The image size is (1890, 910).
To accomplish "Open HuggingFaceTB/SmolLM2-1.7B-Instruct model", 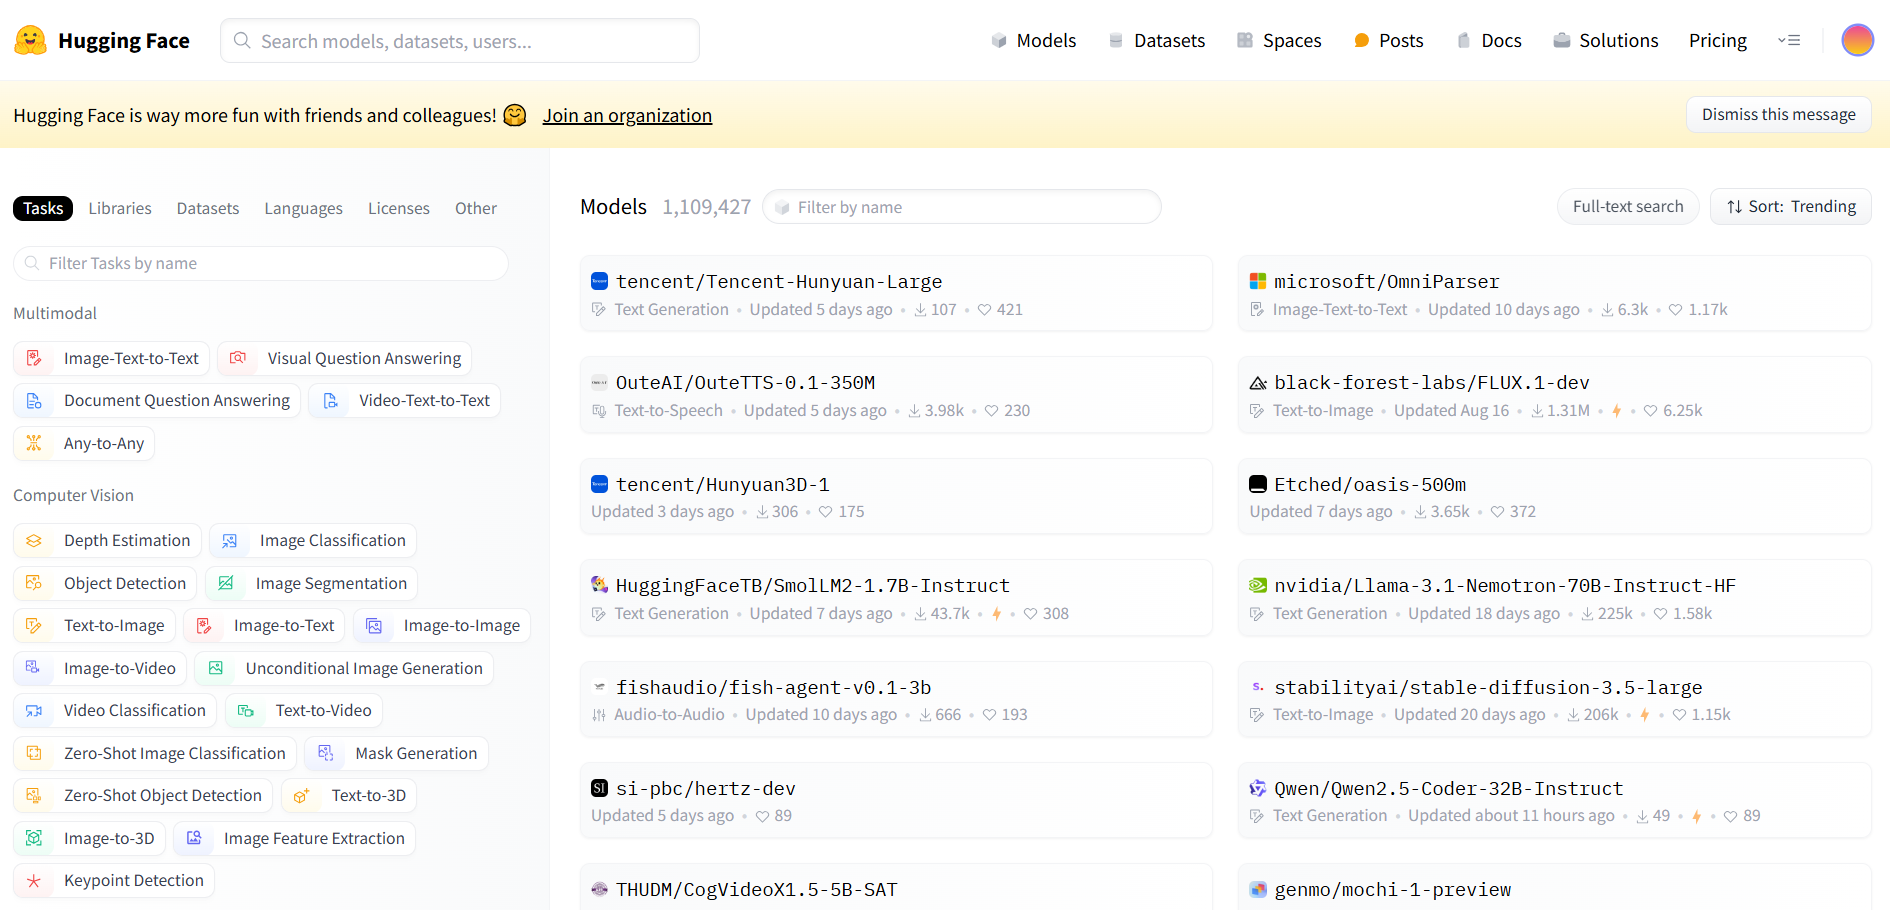I will 896,598.
